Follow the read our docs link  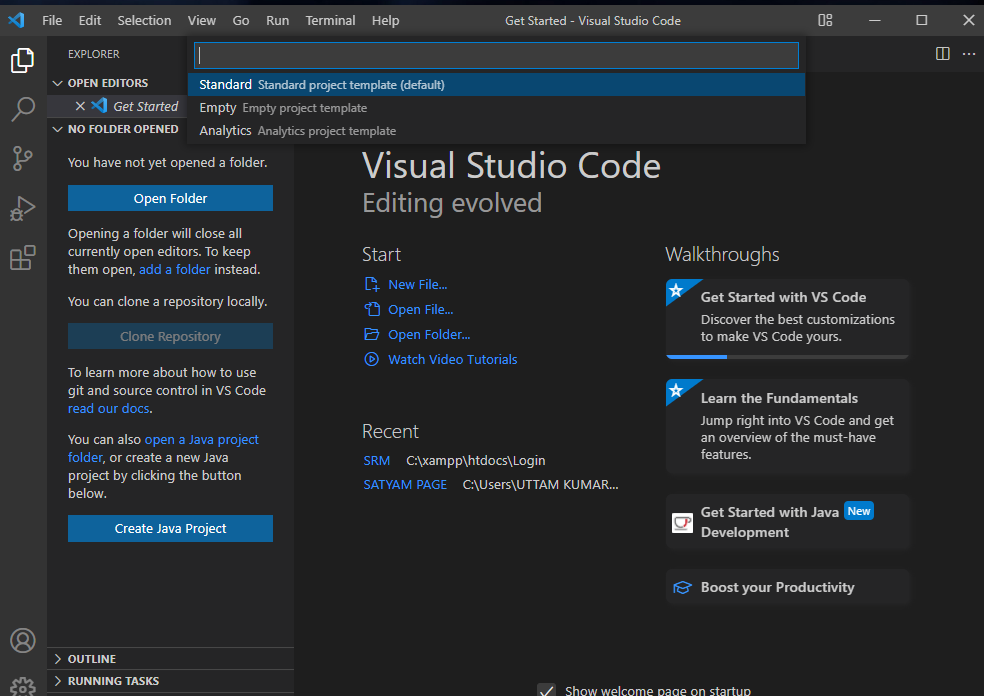coord(109,409)
